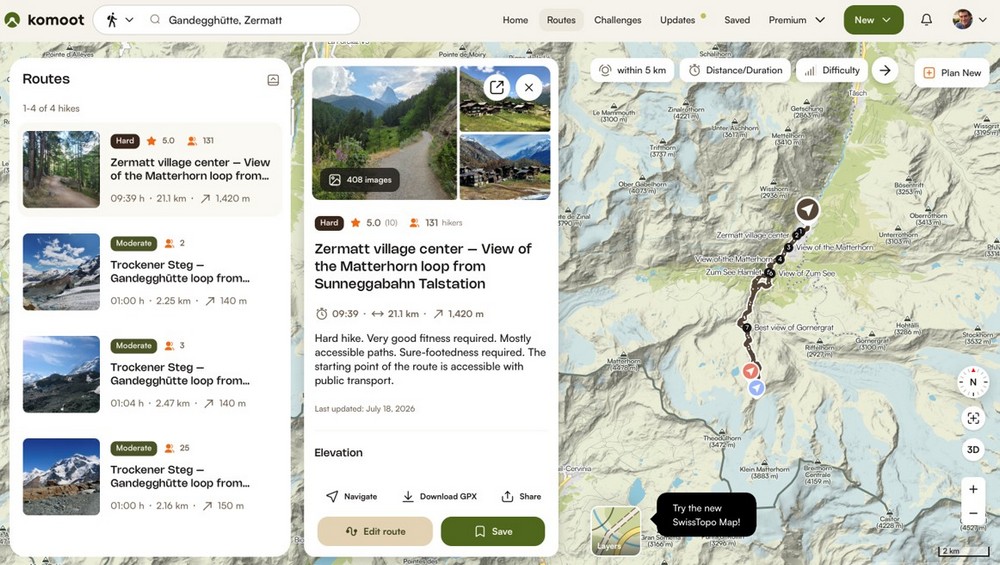1000x565 pixels.
Task: Open the map Layers switcher
Action: (x=615, y=531)
